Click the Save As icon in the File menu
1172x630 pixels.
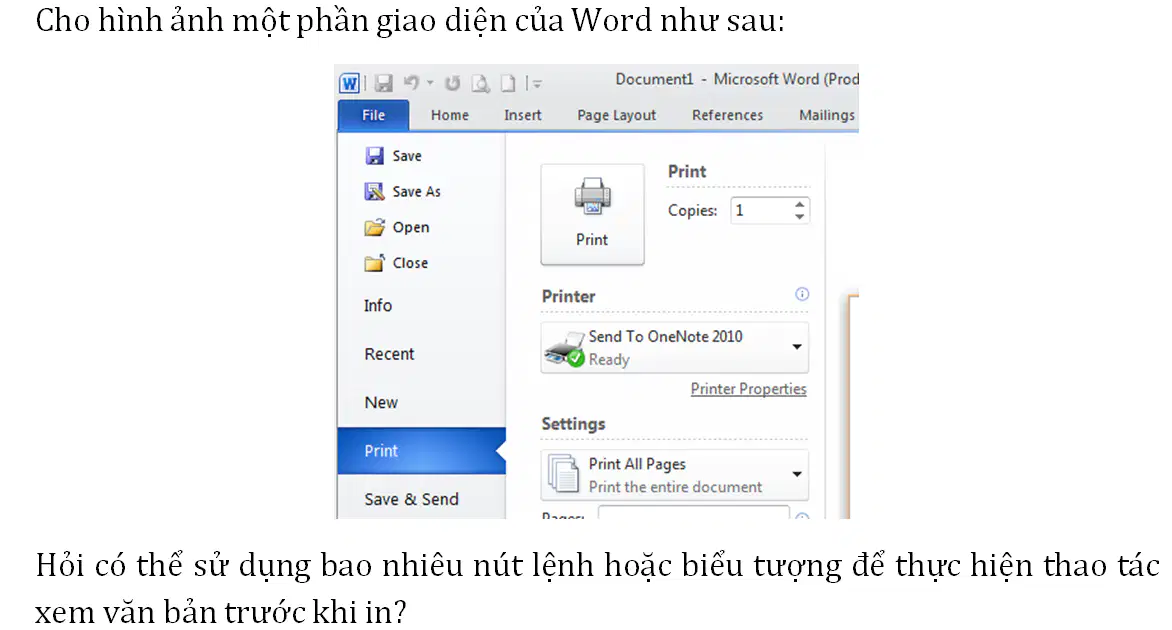pyautogui.click(x=374, y=191)
